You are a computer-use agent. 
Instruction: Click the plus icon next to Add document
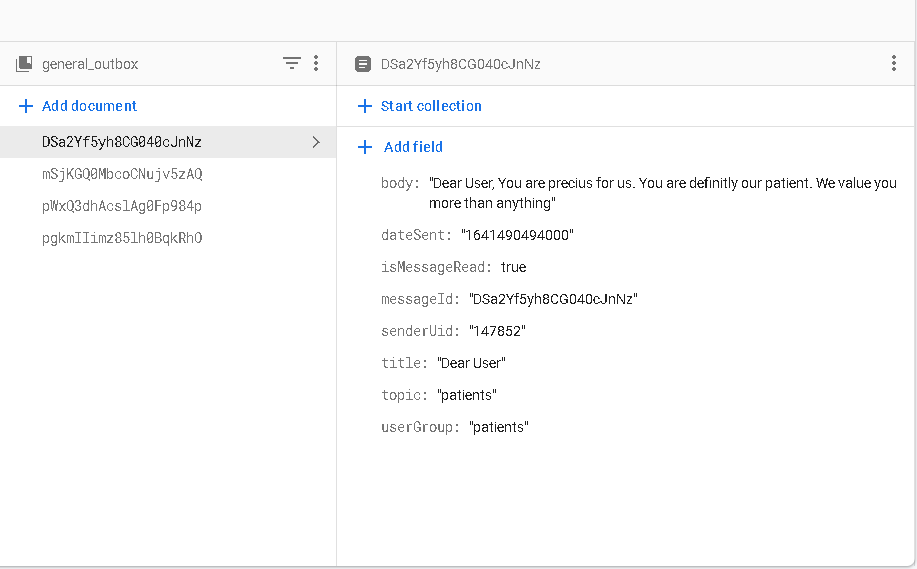click(x=26, y=106)
